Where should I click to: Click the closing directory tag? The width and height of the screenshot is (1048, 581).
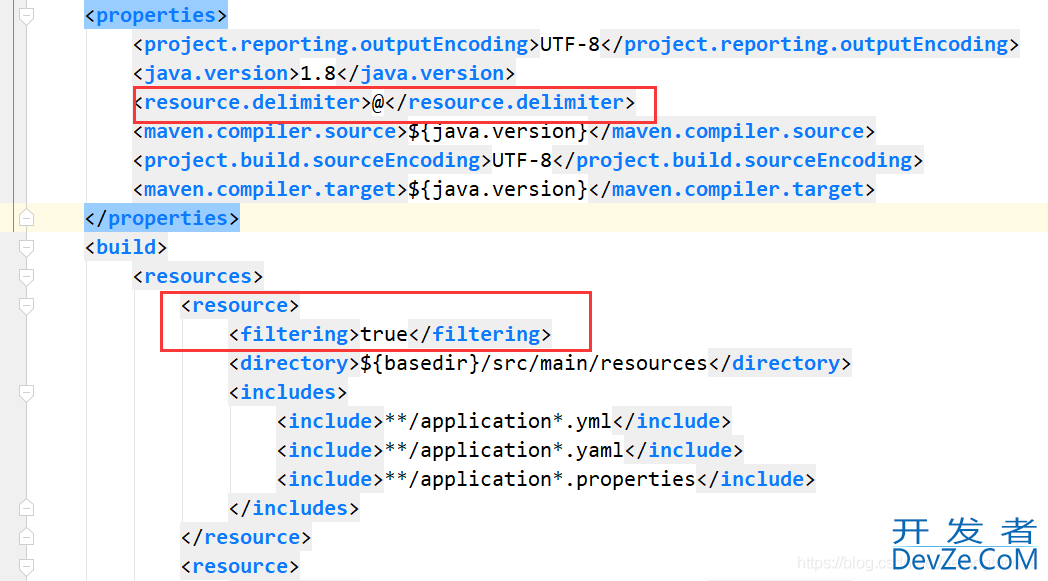pos(780,363)
